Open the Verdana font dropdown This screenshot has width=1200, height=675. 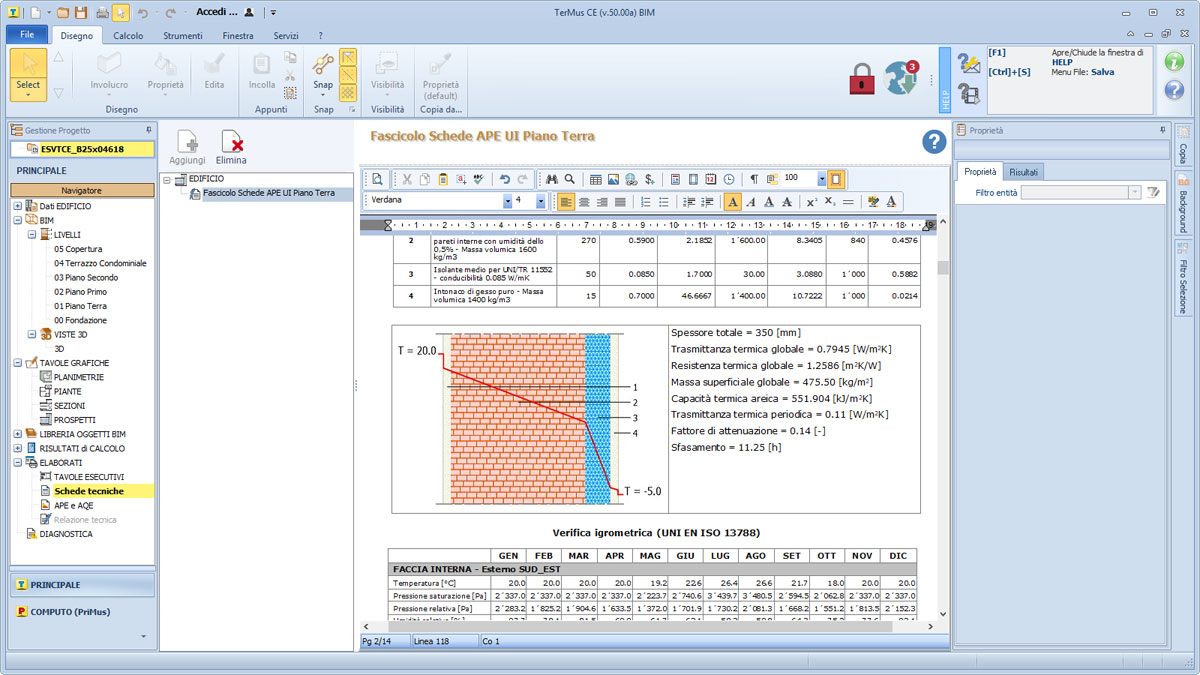click(x=507, y=201)
